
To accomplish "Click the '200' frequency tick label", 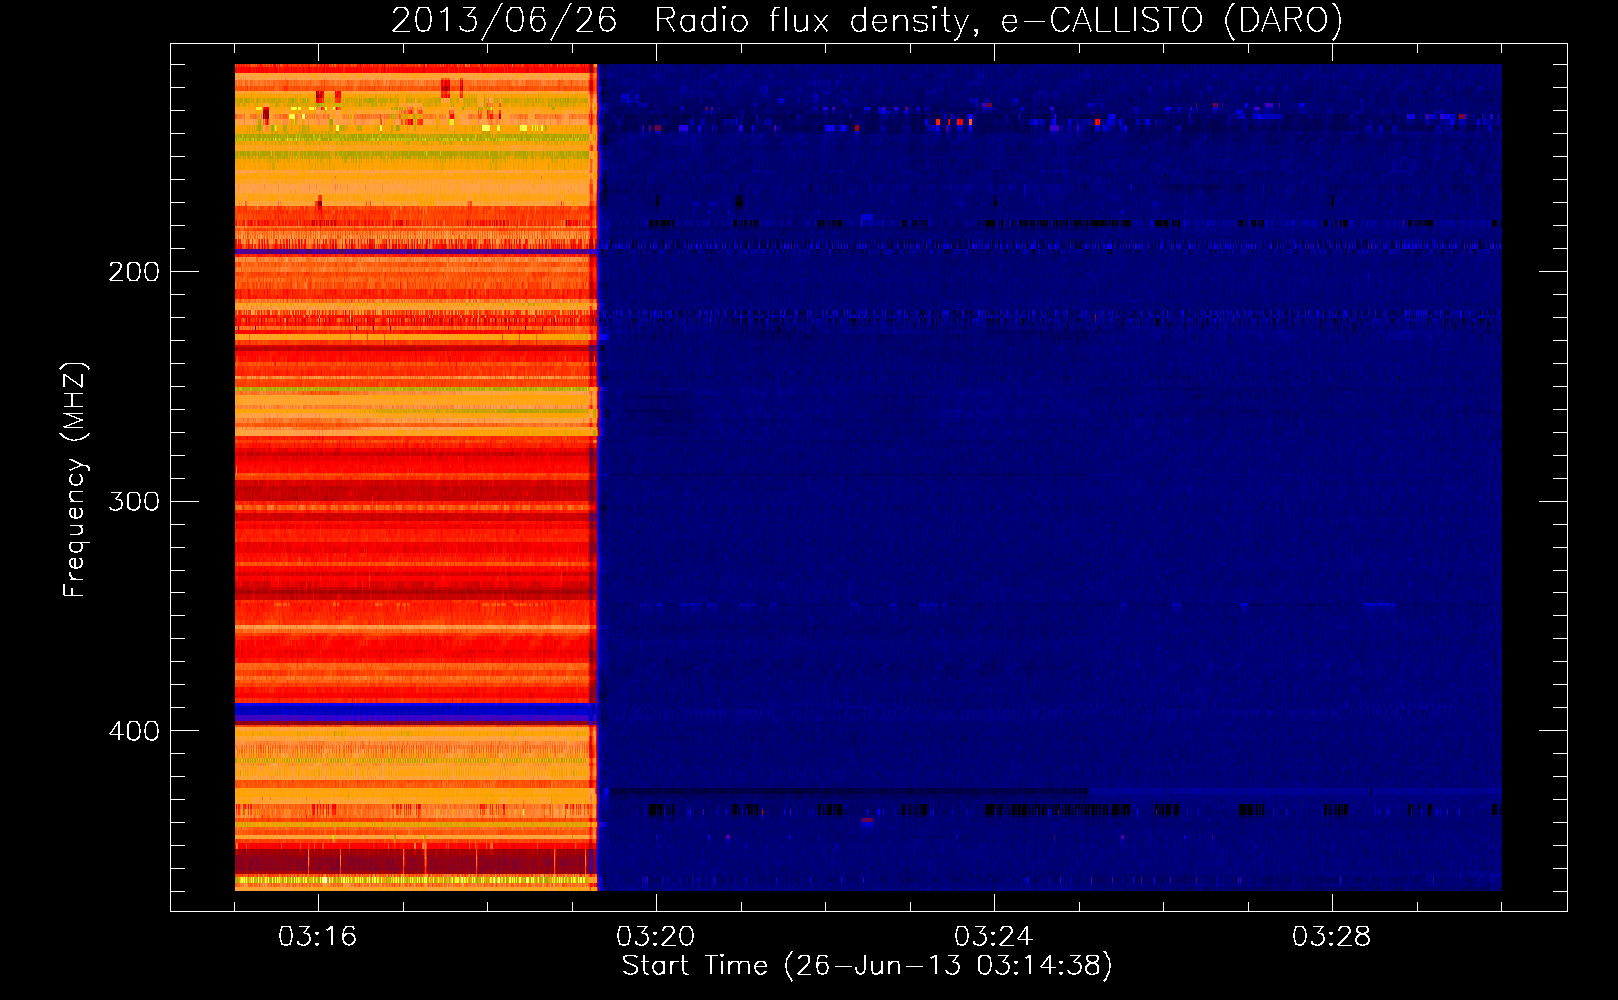I will pos(134,272).
